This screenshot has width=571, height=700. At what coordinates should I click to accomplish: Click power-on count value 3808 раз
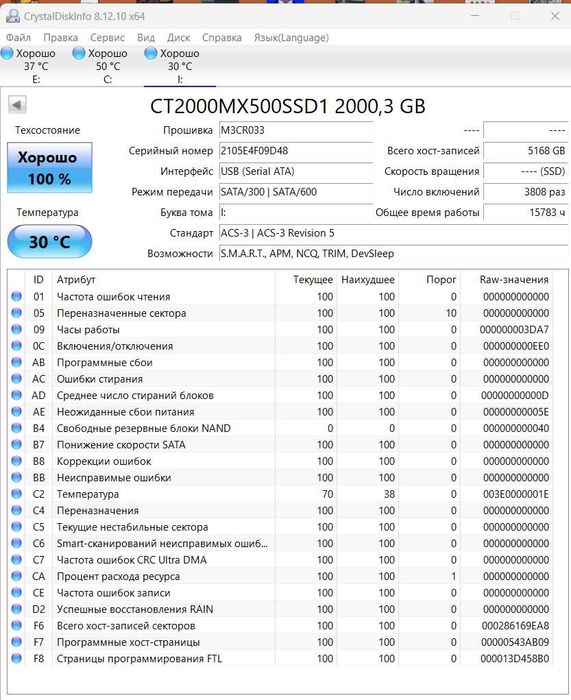(525, 192)
